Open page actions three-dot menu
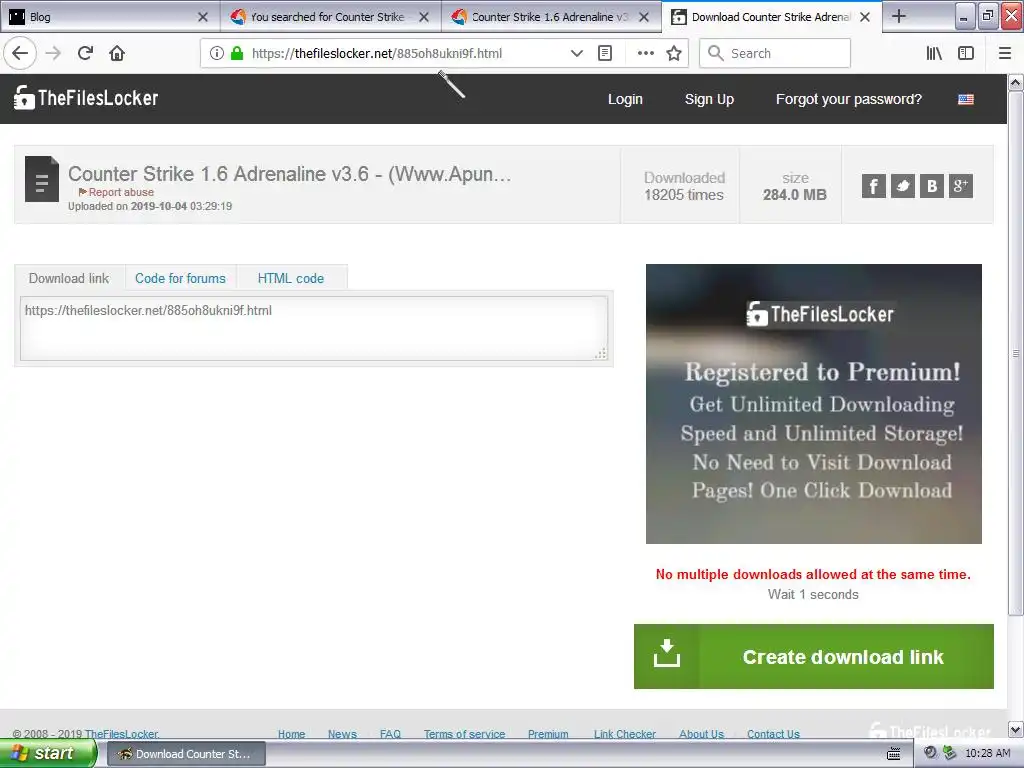Screen dimensions: 1024x768 (645, 54)
